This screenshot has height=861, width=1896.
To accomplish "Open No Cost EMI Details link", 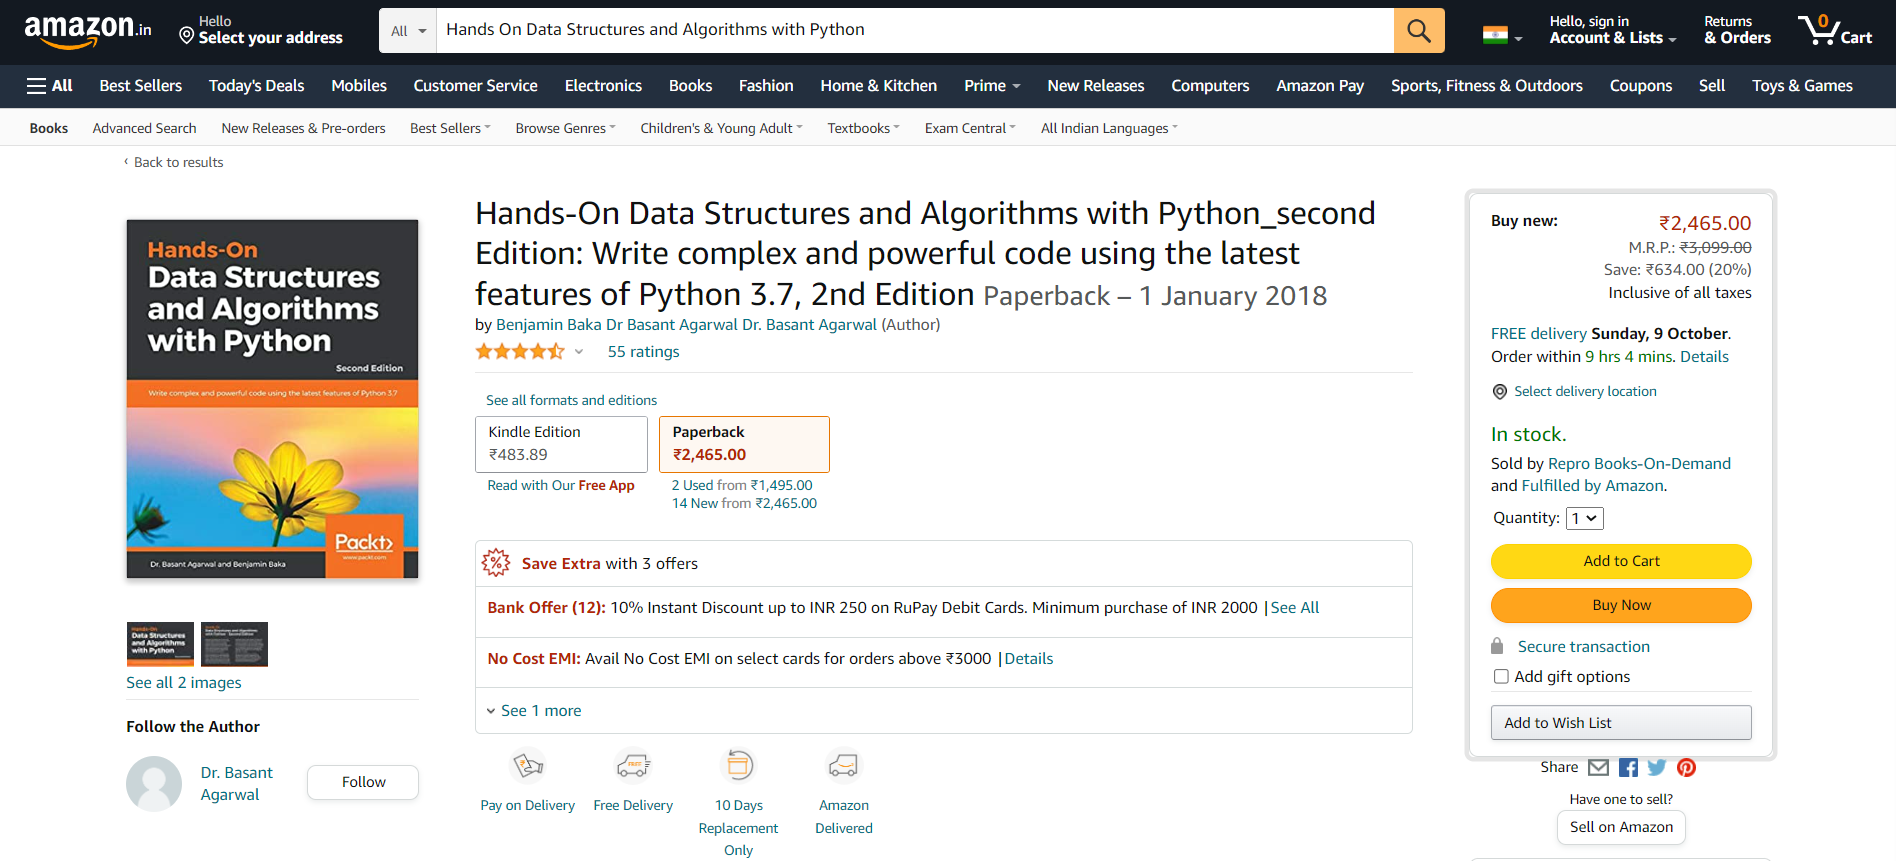I will (x=1029, y=659).
